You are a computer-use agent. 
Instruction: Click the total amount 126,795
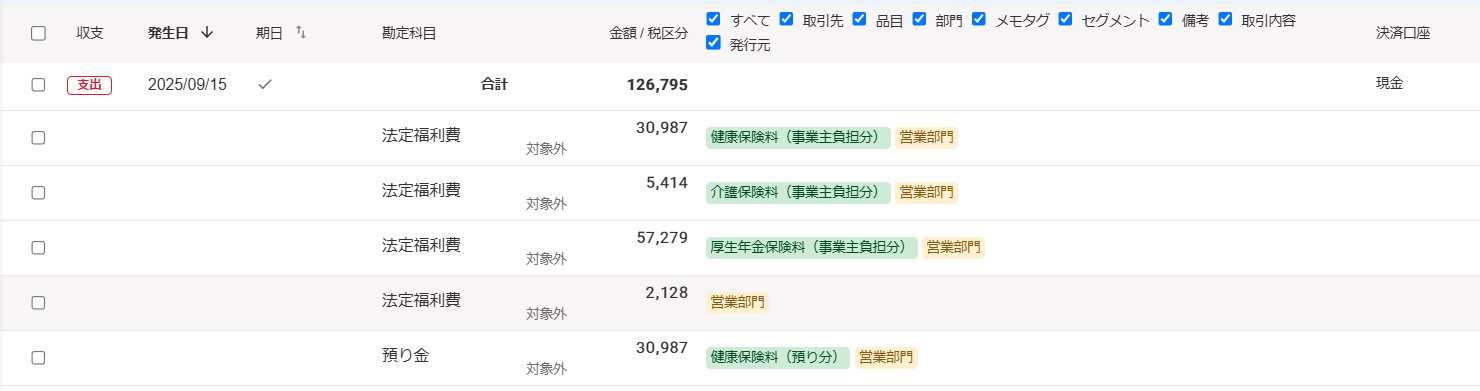(x=657, y=85)
